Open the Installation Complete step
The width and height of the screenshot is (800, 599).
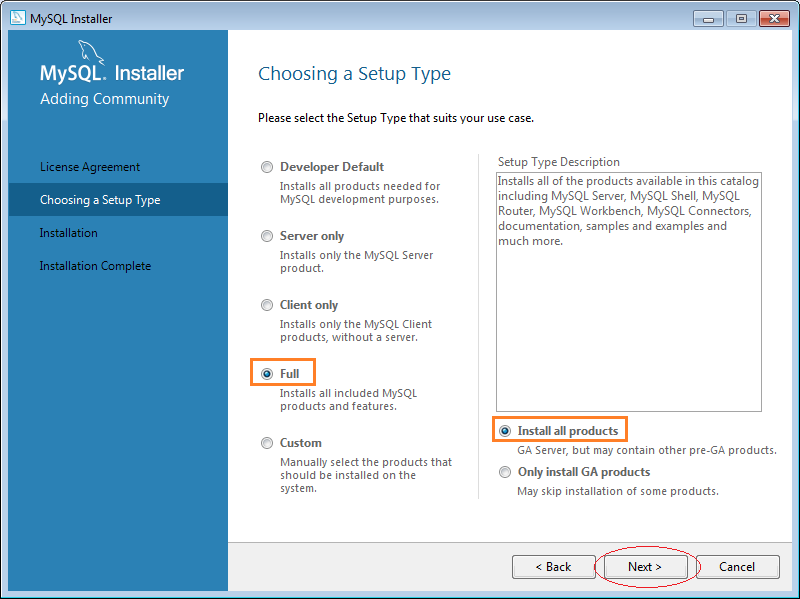pos(95,266)
